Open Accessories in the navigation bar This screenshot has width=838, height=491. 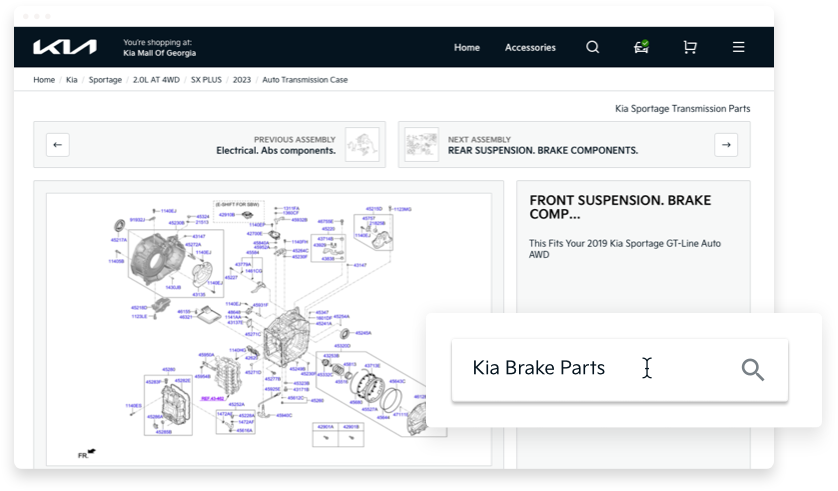point(530,48)
